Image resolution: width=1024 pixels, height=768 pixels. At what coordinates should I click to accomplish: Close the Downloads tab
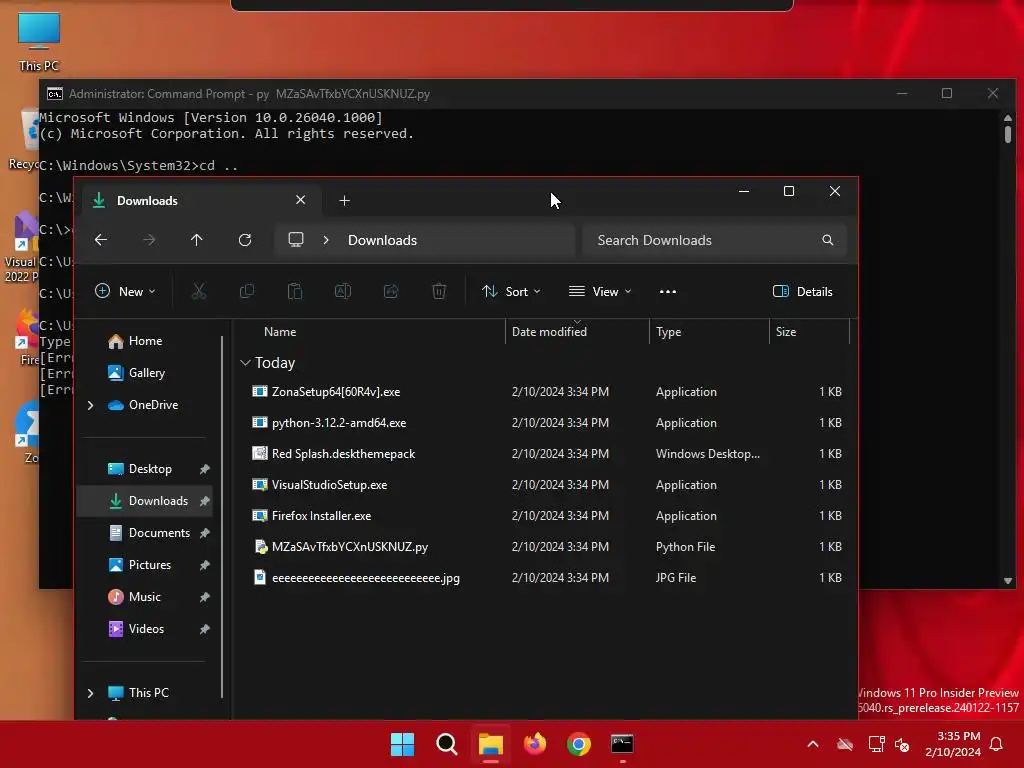pos(300,200)
